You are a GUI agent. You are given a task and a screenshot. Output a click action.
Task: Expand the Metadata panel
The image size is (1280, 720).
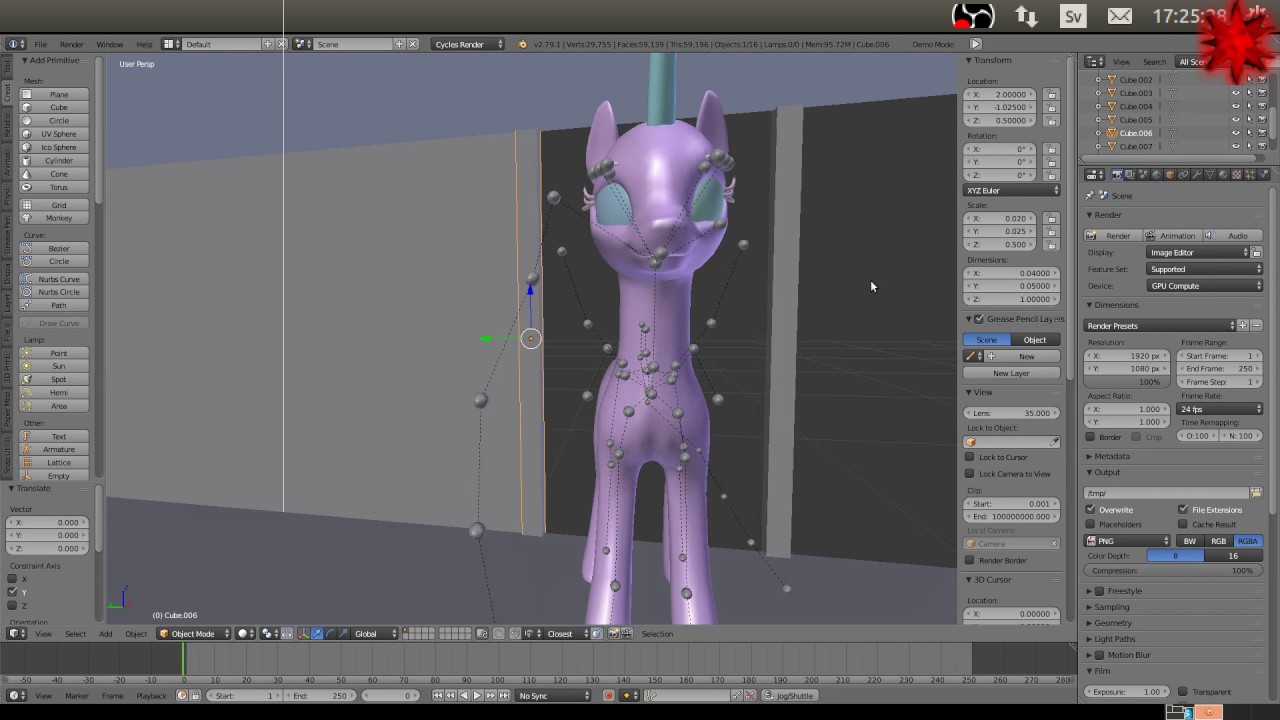(1111, 456)
